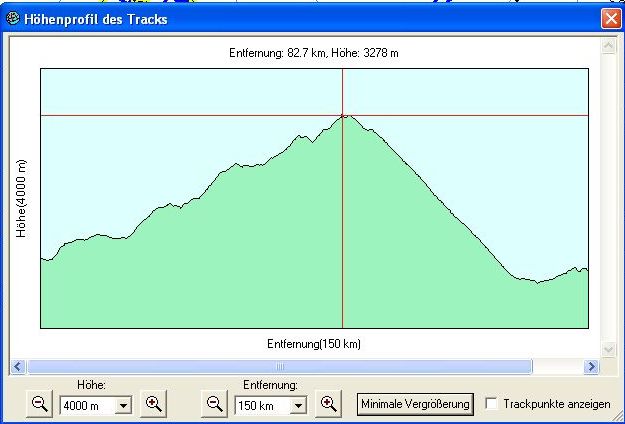625x424 pixels.
Task: Enable the Trackpunkte anzeigen checkbox
Action: click(x=491, y=404)
